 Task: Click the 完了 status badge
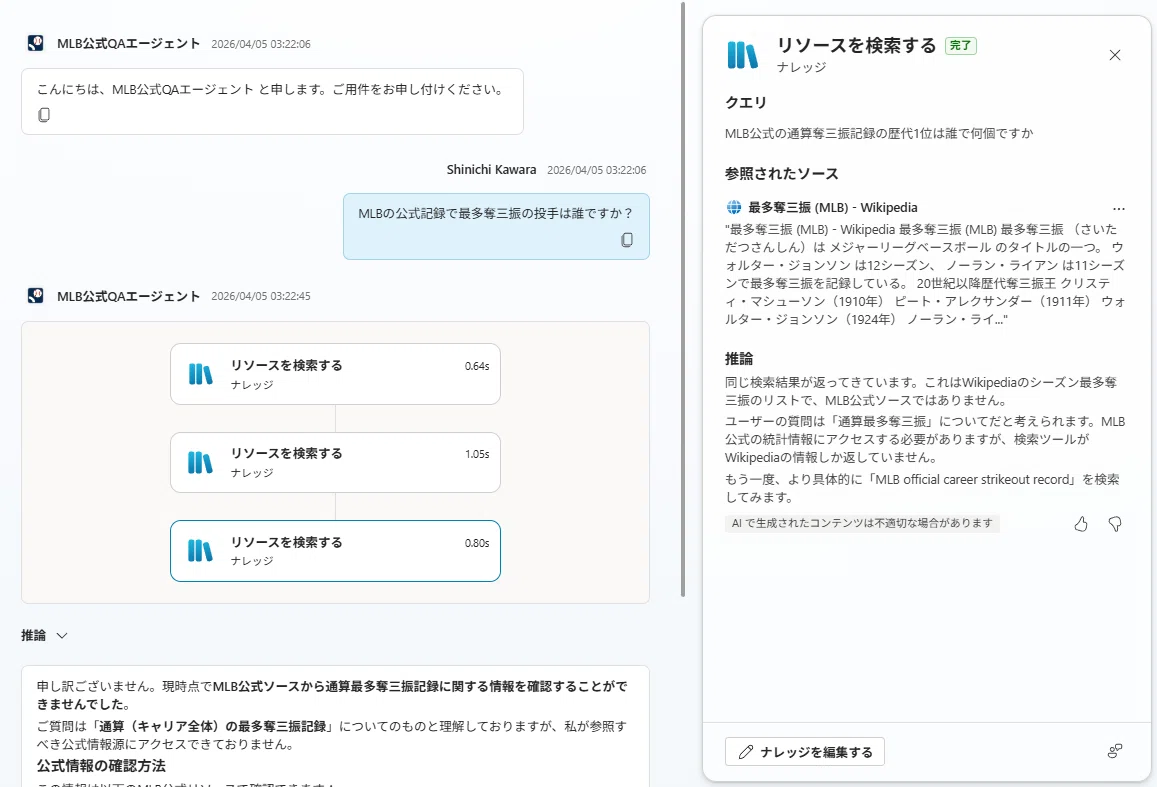pyautogui.click(x=961, y=46)
